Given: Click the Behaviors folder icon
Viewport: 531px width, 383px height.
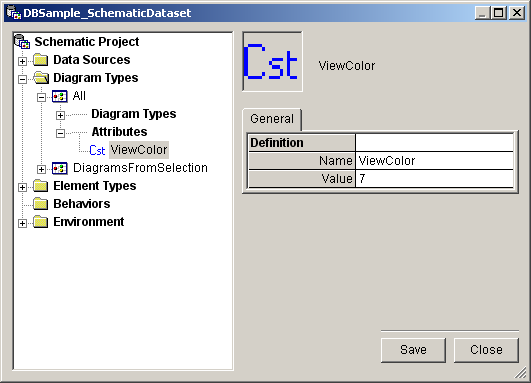Looking at the screenshot, I should click(x=41, y=204).
